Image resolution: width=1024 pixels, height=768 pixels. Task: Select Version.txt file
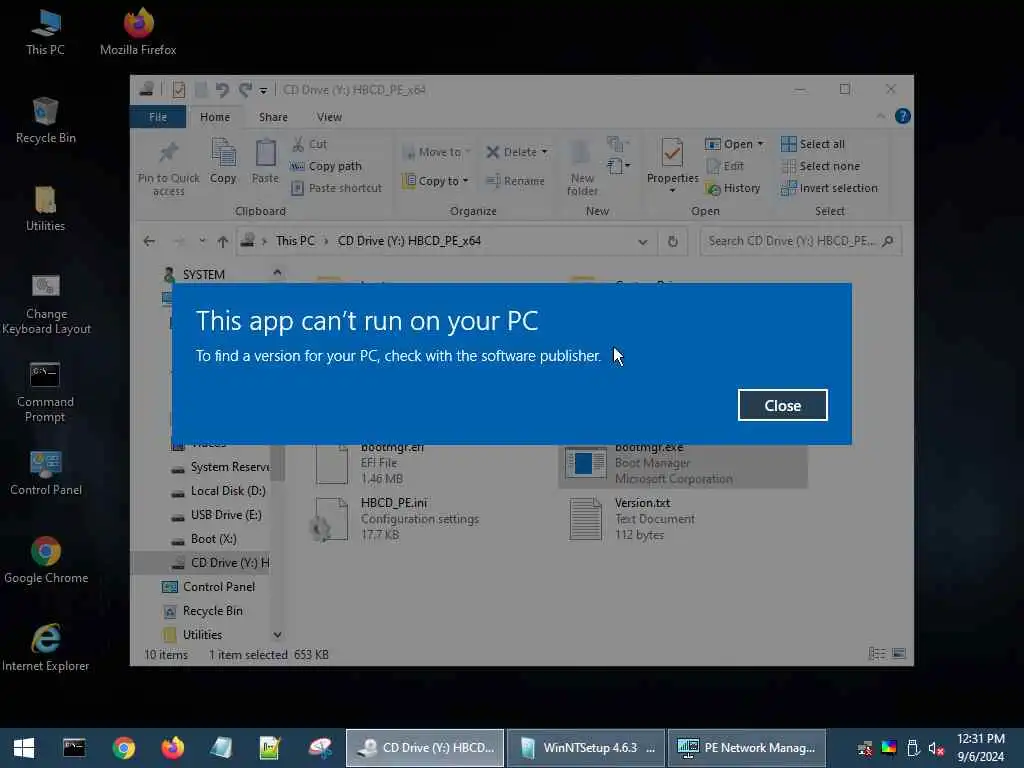633,519
